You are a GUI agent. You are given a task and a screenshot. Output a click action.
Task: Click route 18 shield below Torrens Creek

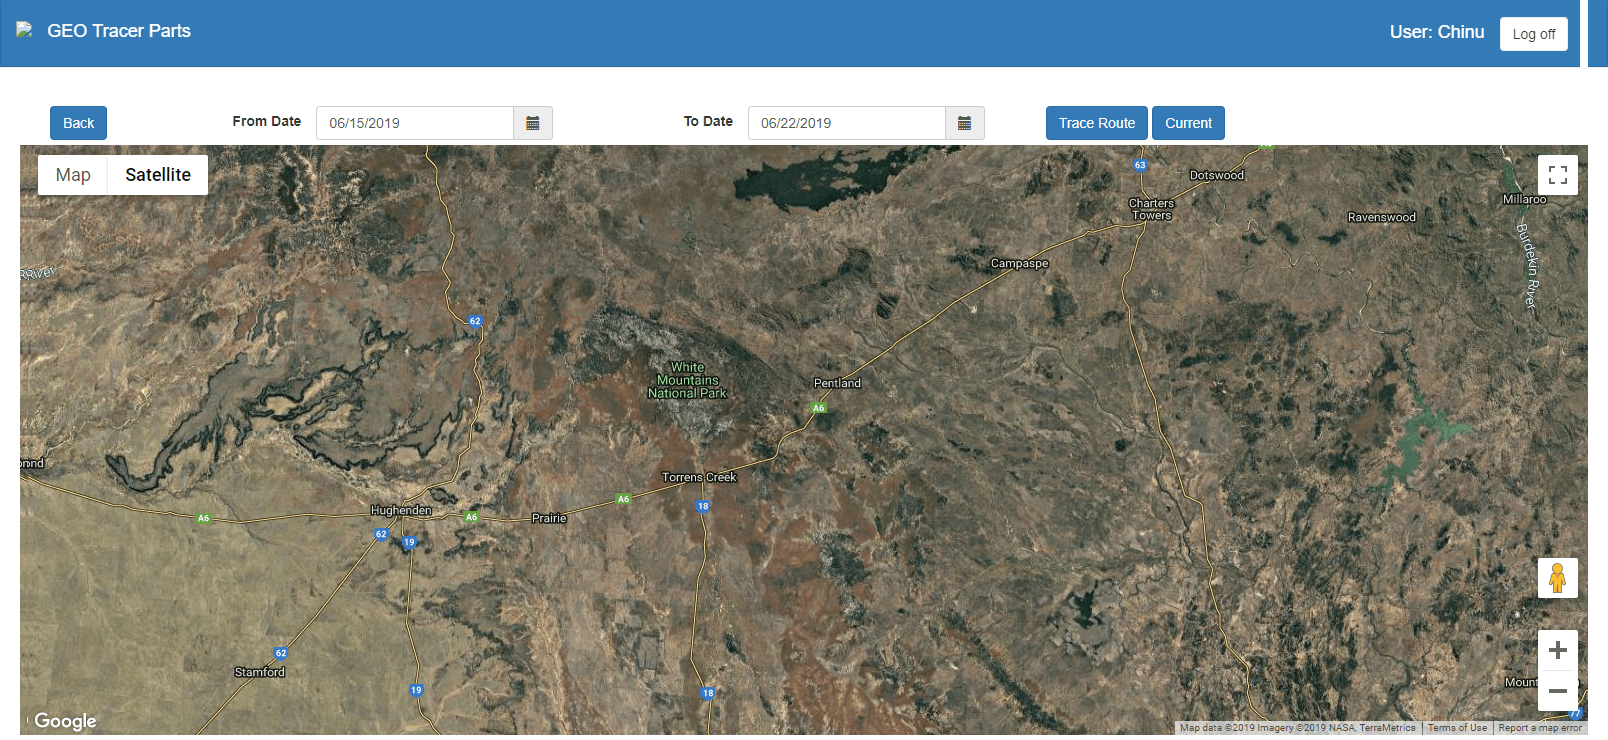[x=703, y=506]
